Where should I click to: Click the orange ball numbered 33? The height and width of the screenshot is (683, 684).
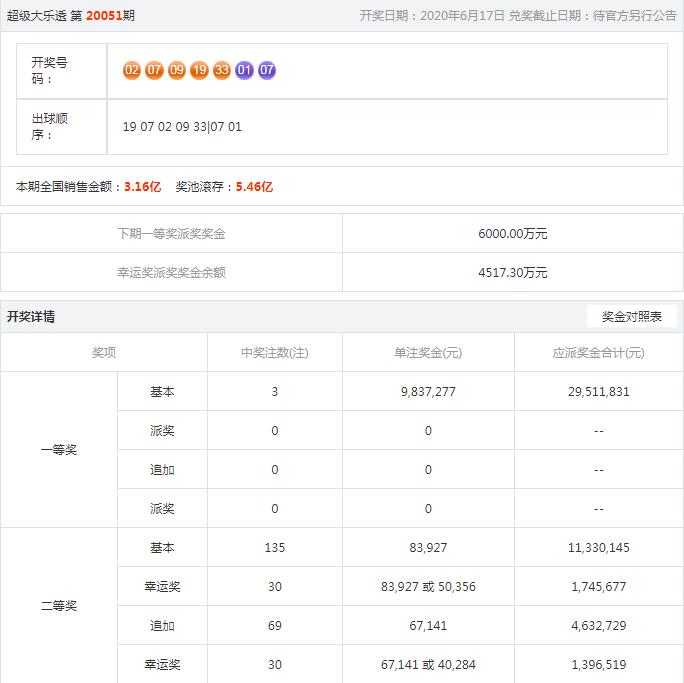[222, 70]
